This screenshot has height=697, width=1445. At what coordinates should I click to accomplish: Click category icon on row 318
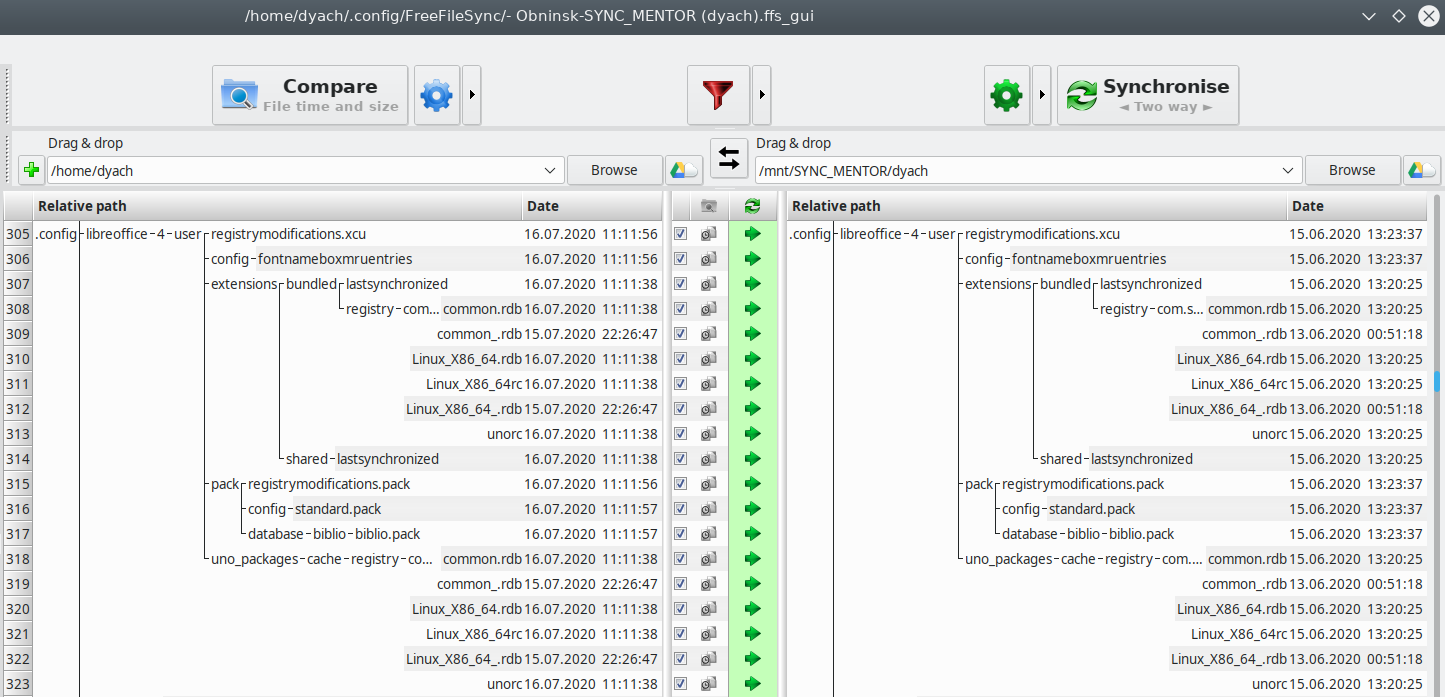coord(709,559)
